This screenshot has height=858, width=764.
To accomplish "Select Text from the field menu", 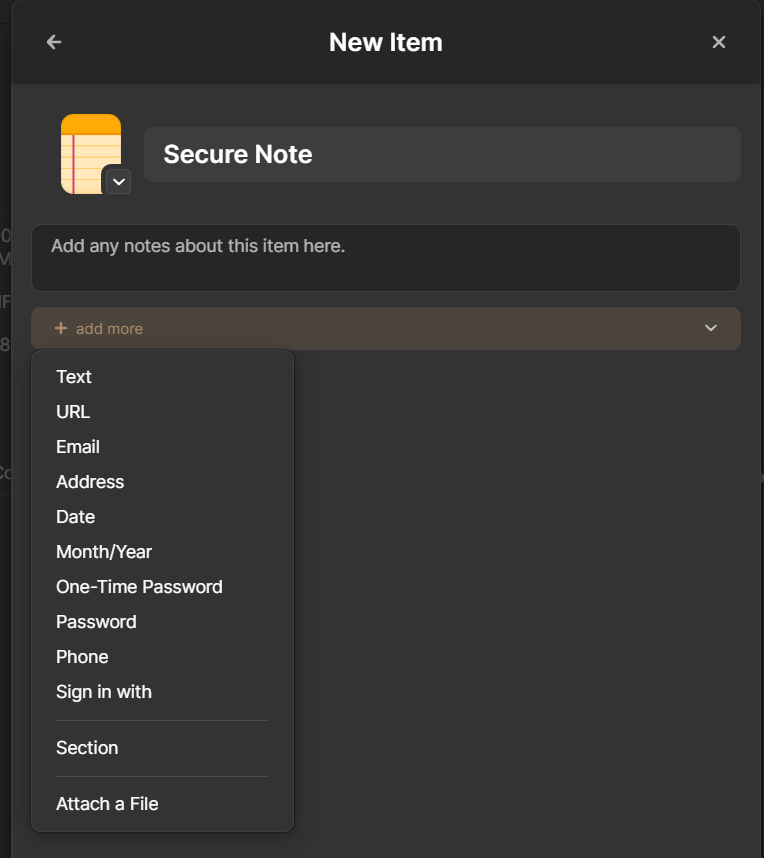I will [74, 377].
